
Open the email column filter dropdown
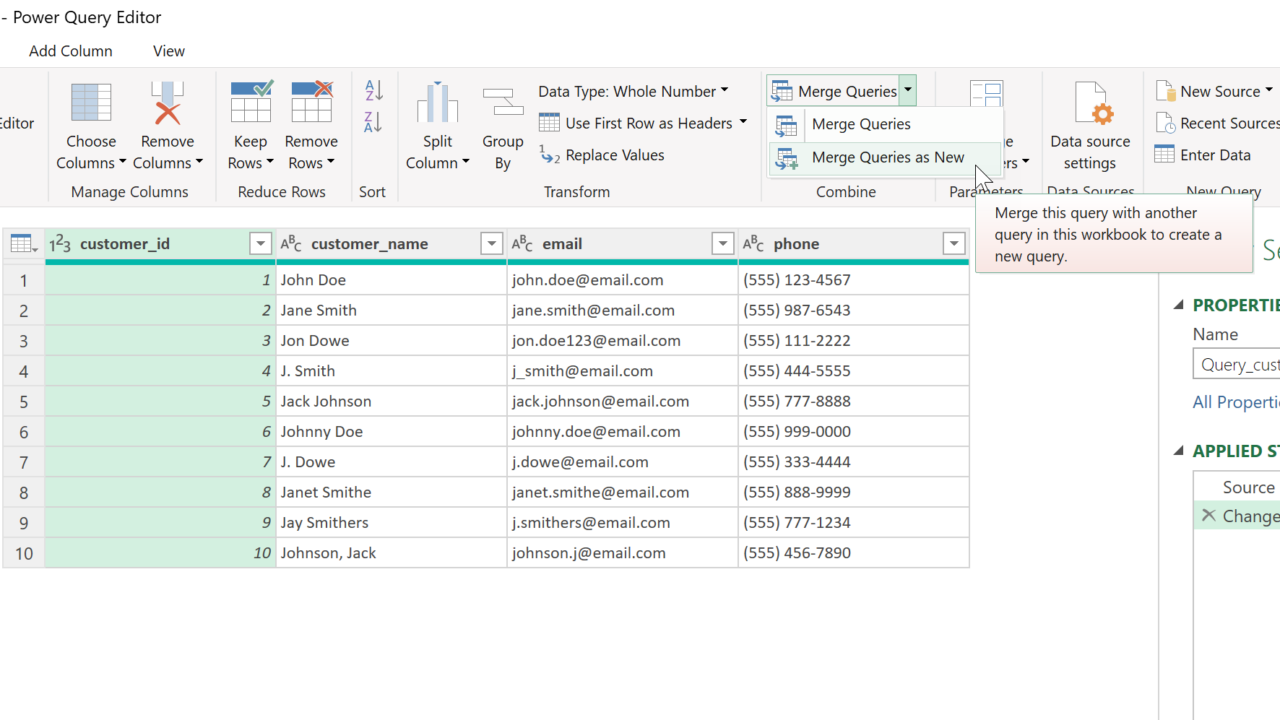[x=722, y=244]
